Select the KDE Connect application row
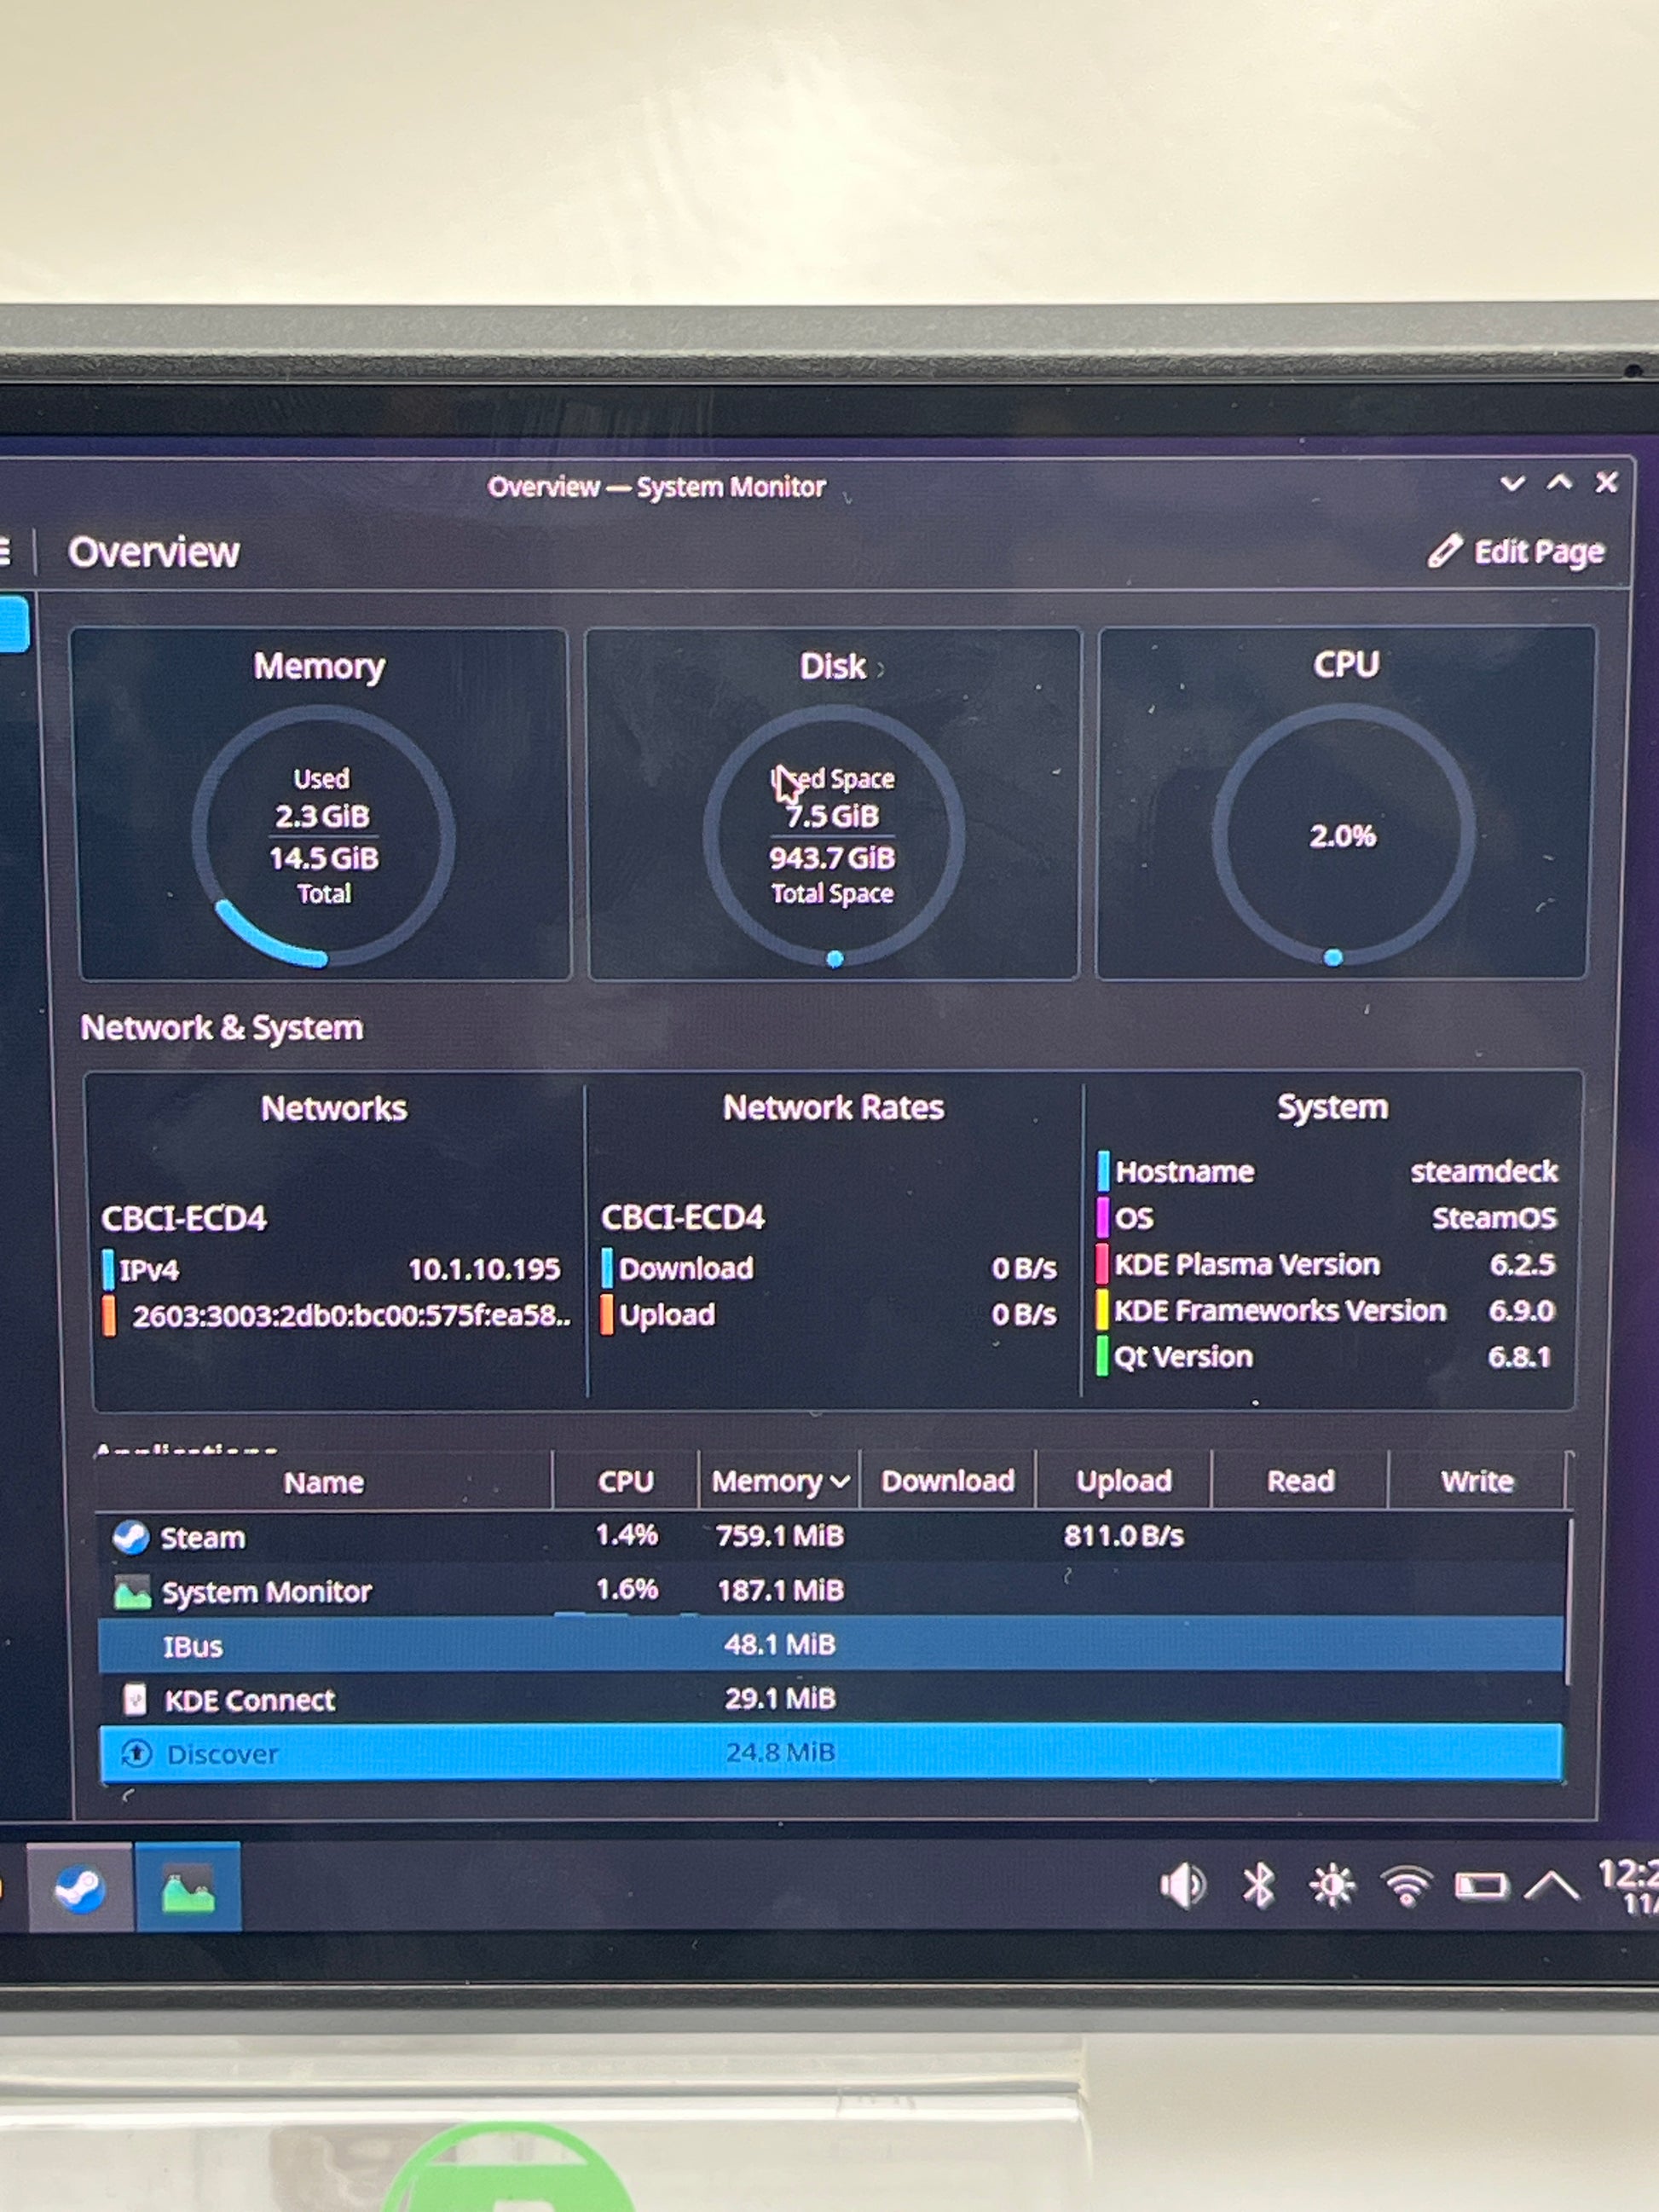Screen dimensions: 1659x2212 point(249,1700)
